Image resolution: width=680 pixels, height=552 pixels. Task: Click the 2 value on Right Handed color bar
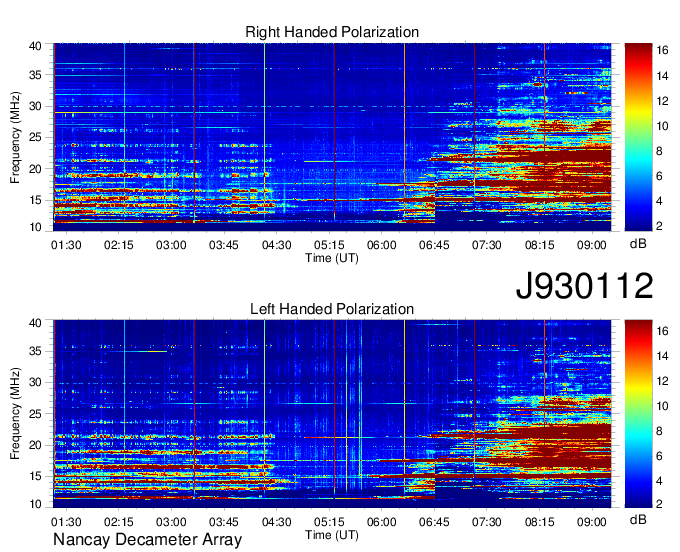660,226
